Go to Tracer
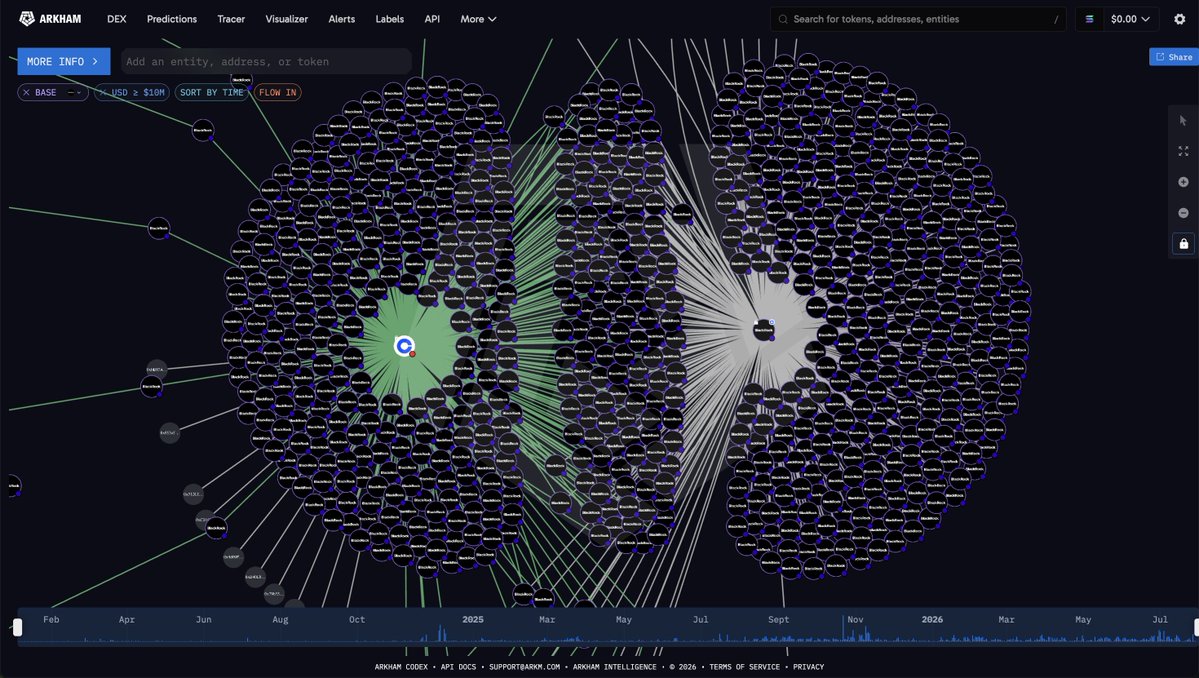Screen dimensions: 1199x678 coord(231,19)
